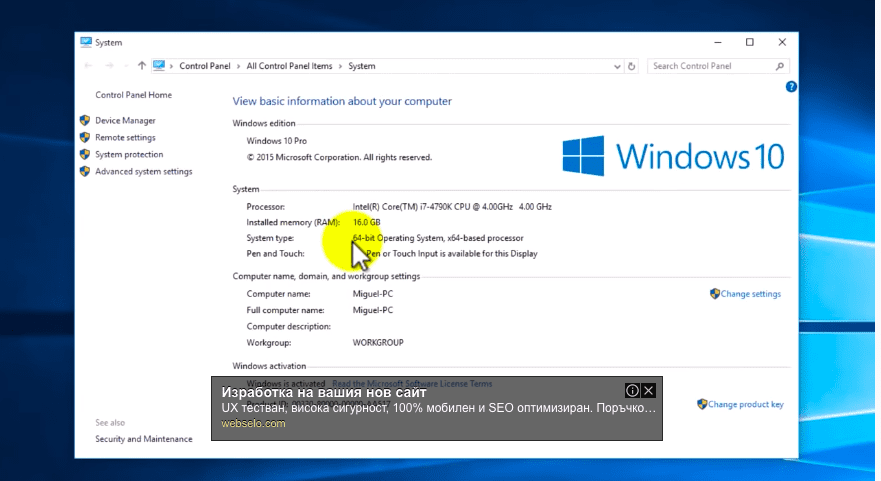Open the blue Help question mark icon
881x481 pixels.
[791, 87]
